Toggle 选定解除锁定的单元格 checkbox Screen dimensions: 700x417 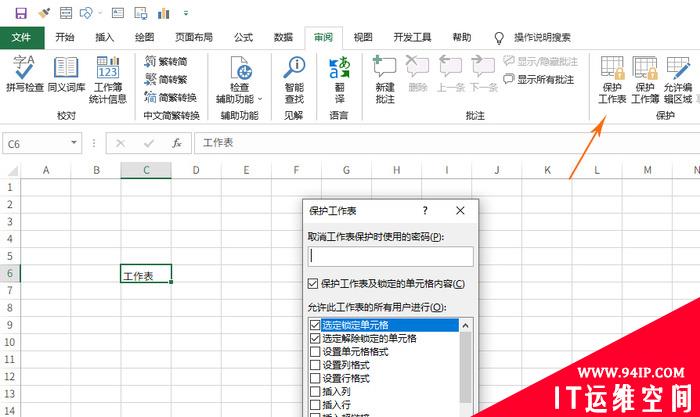coord(315,338)
